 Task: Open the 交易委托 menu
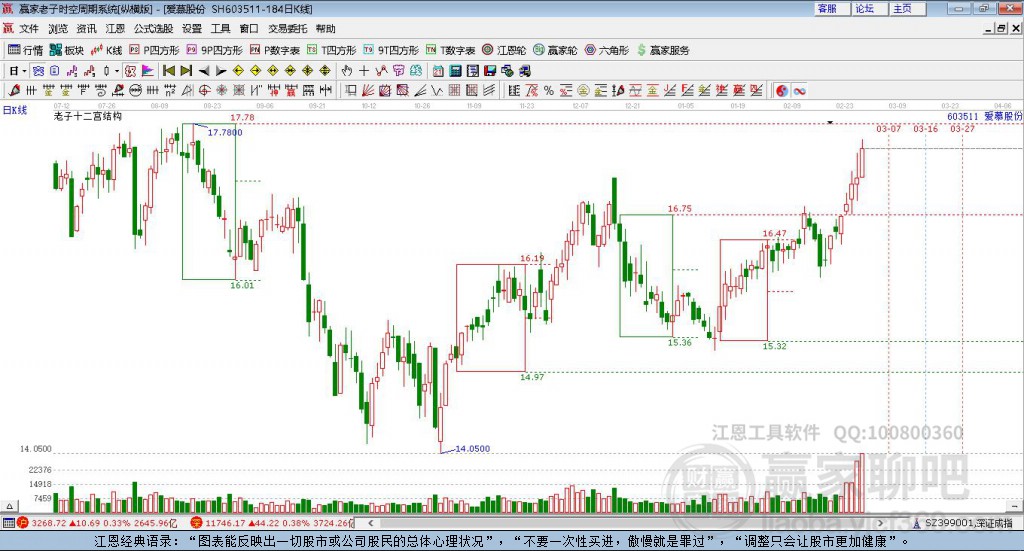tap(287, 29)
